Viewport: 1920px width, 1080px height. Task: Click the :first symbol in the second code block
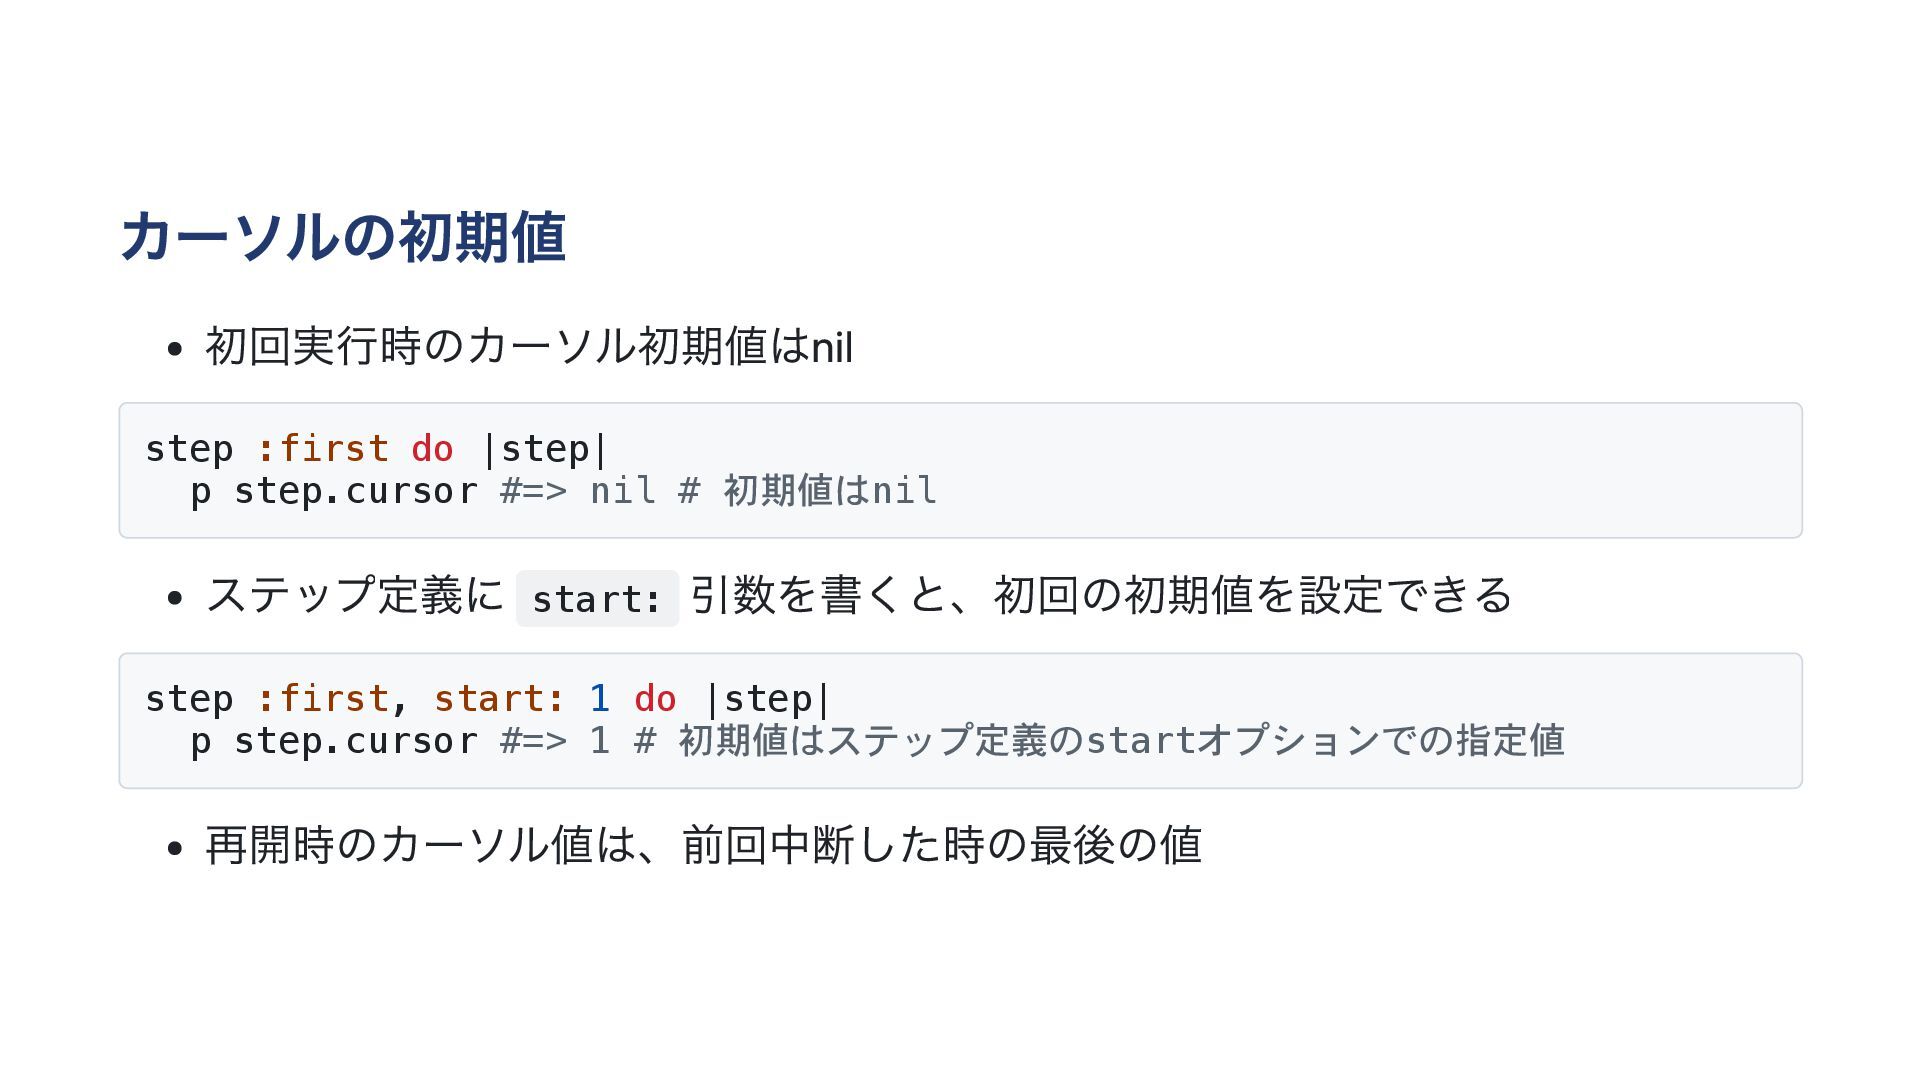tap(322, 699)
